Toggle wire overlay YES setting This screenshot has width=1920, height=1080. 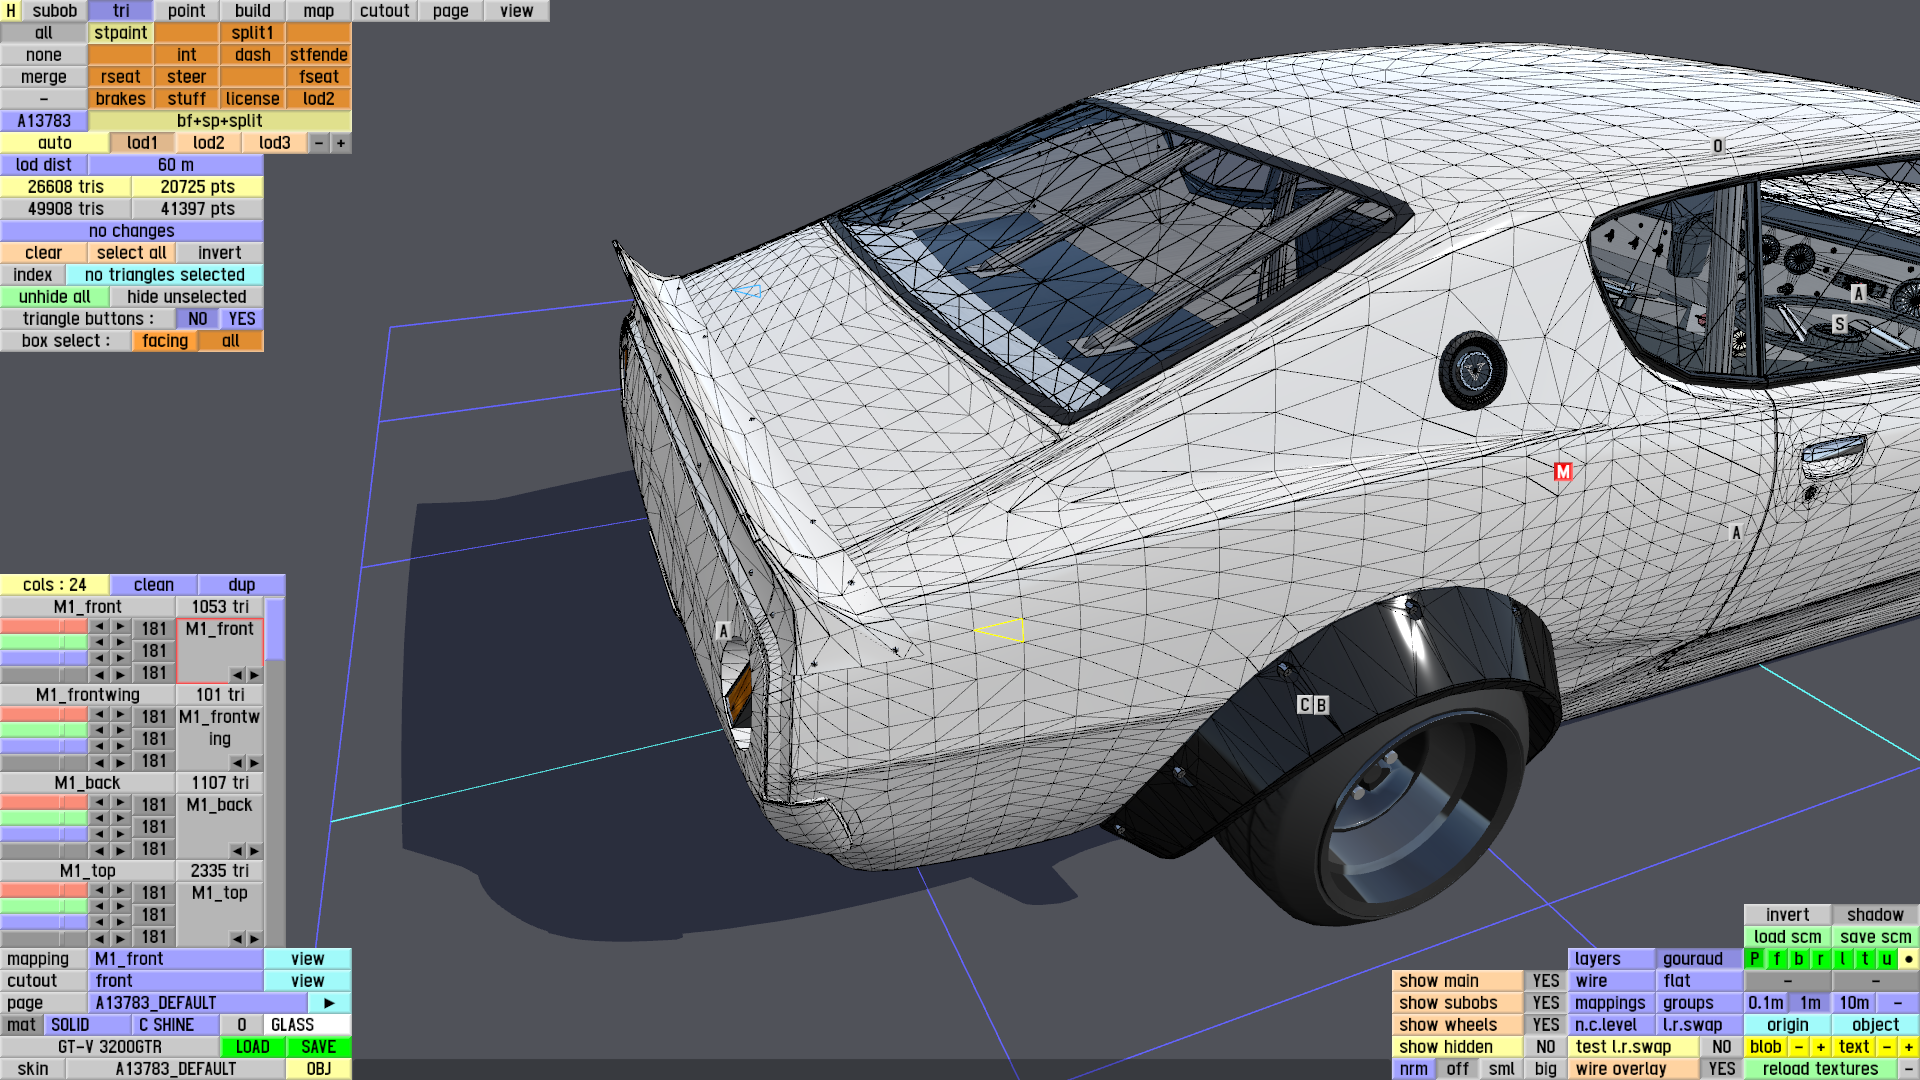pyautogui.click(x=1721, y=1069)
